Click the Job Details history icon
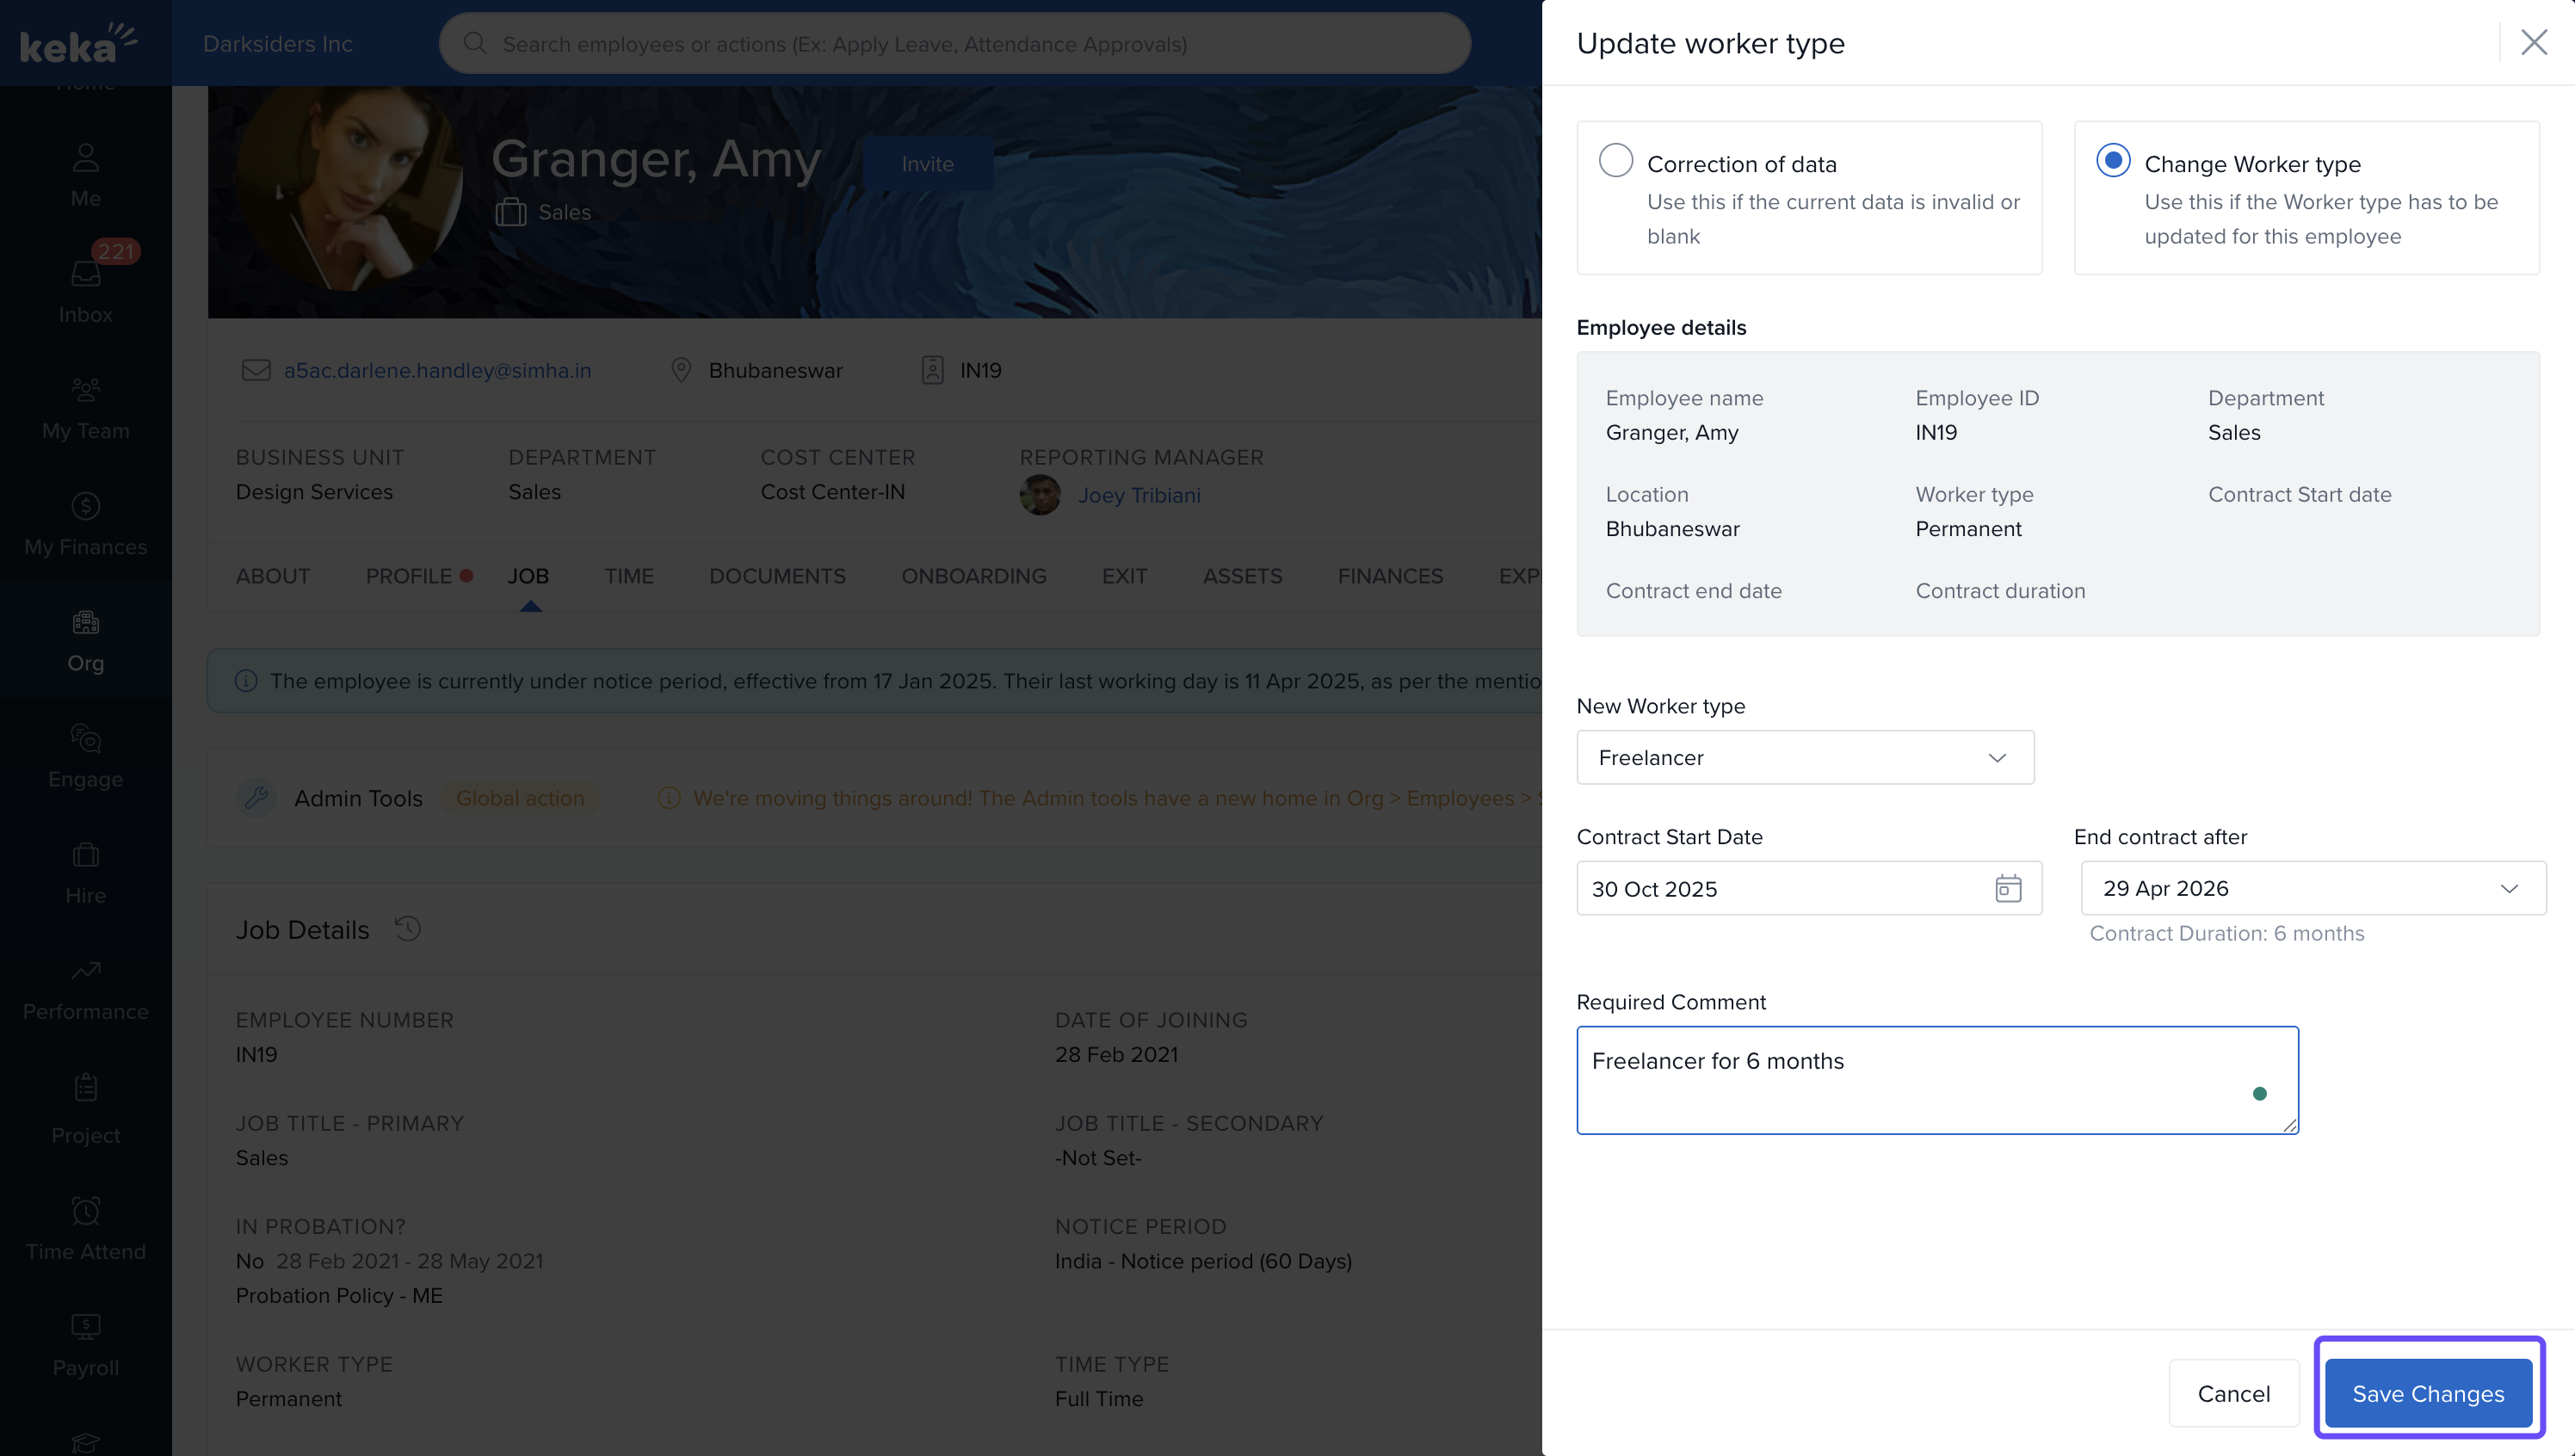The height and width of the screenshot is (1456, 2575). click(407, 929)
